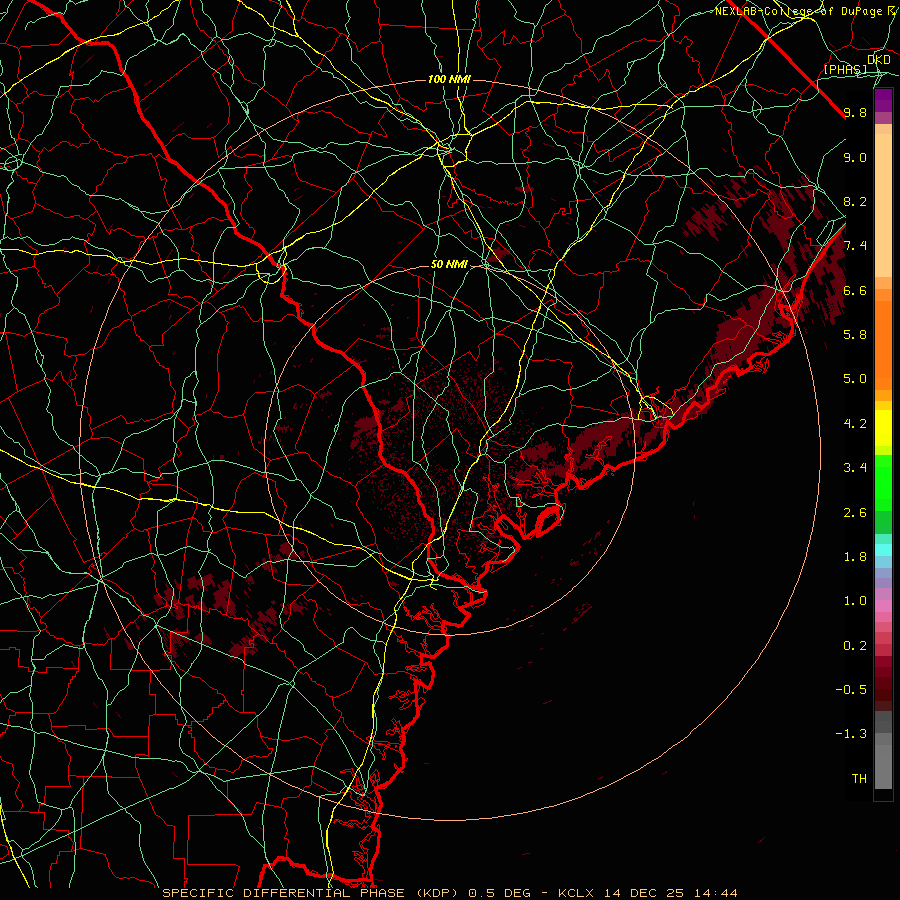900x900 pixels.
Task: Pick the yellow swatch beside 4.2 on color bar
Action: pos(883,428)
